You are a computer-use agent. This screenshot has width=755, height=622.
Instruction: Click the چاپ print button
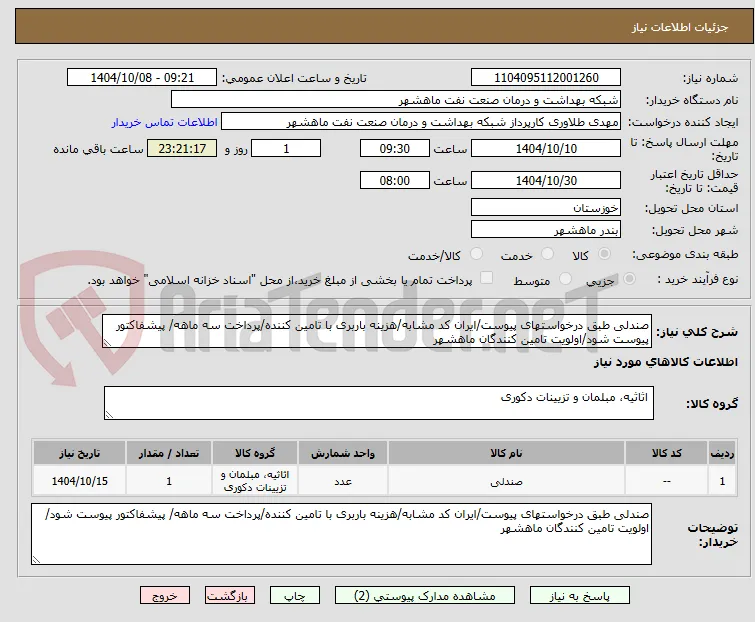click(x=295, y=596)
